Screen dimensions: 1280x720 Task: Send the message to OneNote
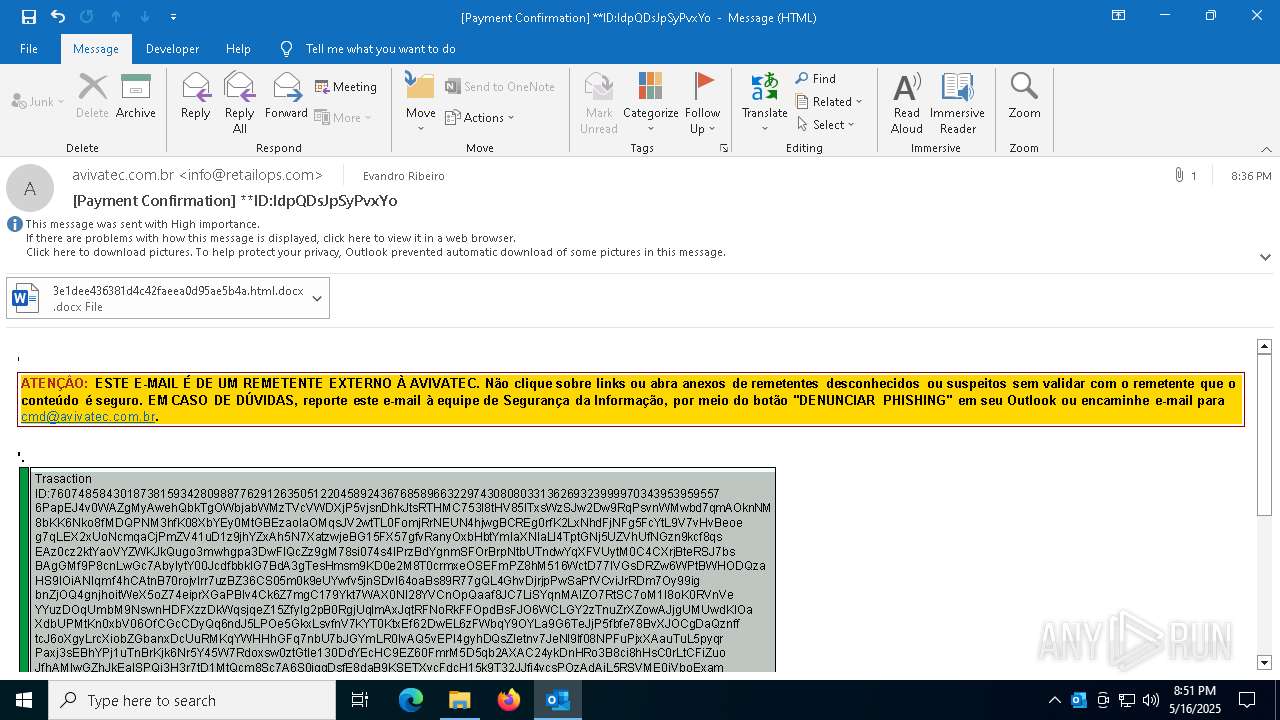tap(500, 87)
